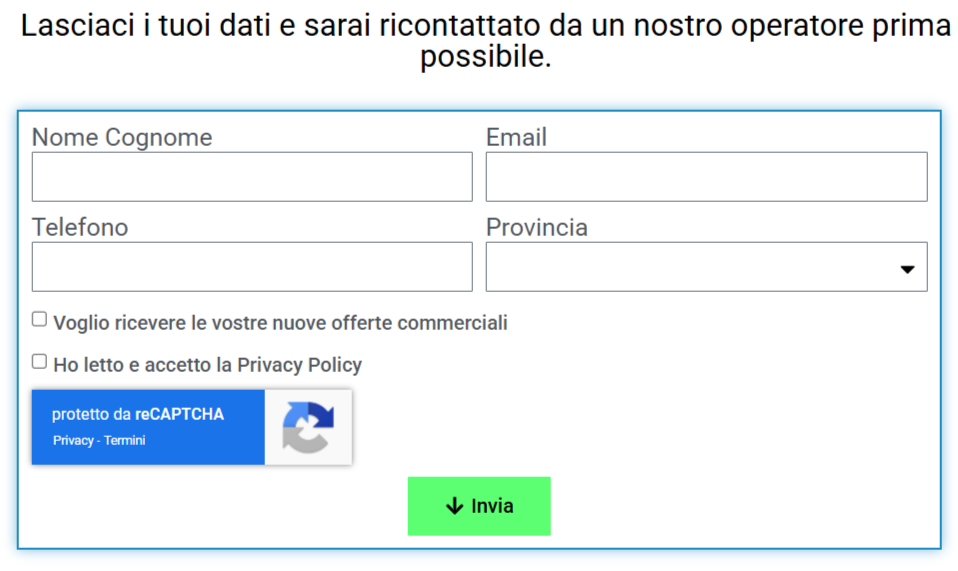Enable the nuove offerte commerciali checkbox
Screen dimensions: 958x571
[x=40, y=320]
